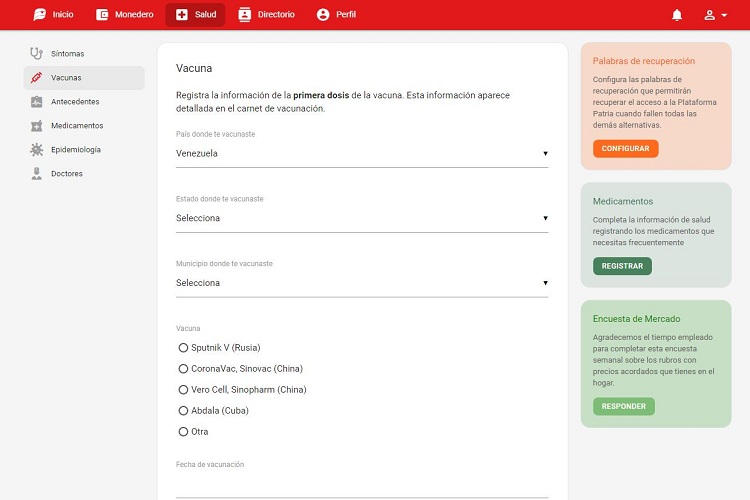The height and width of the screenshot is (500, 750).
Task: Go to the Monedero tab
Action: click(x=125, y=15)
